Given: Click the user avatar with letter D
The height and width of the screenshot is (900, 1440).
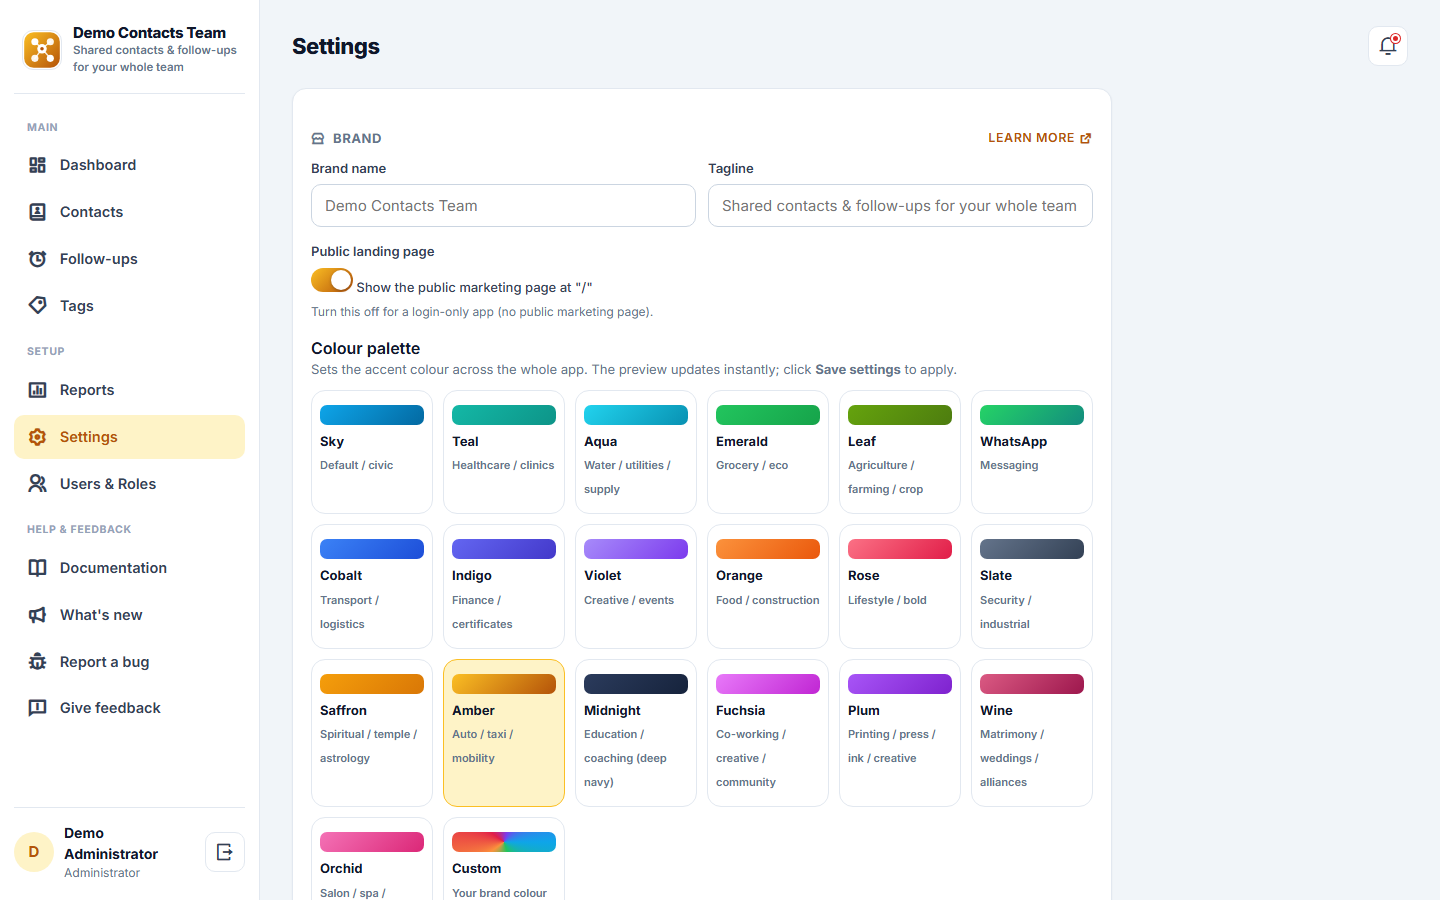Looking at the screenshot, I should 34,852.
